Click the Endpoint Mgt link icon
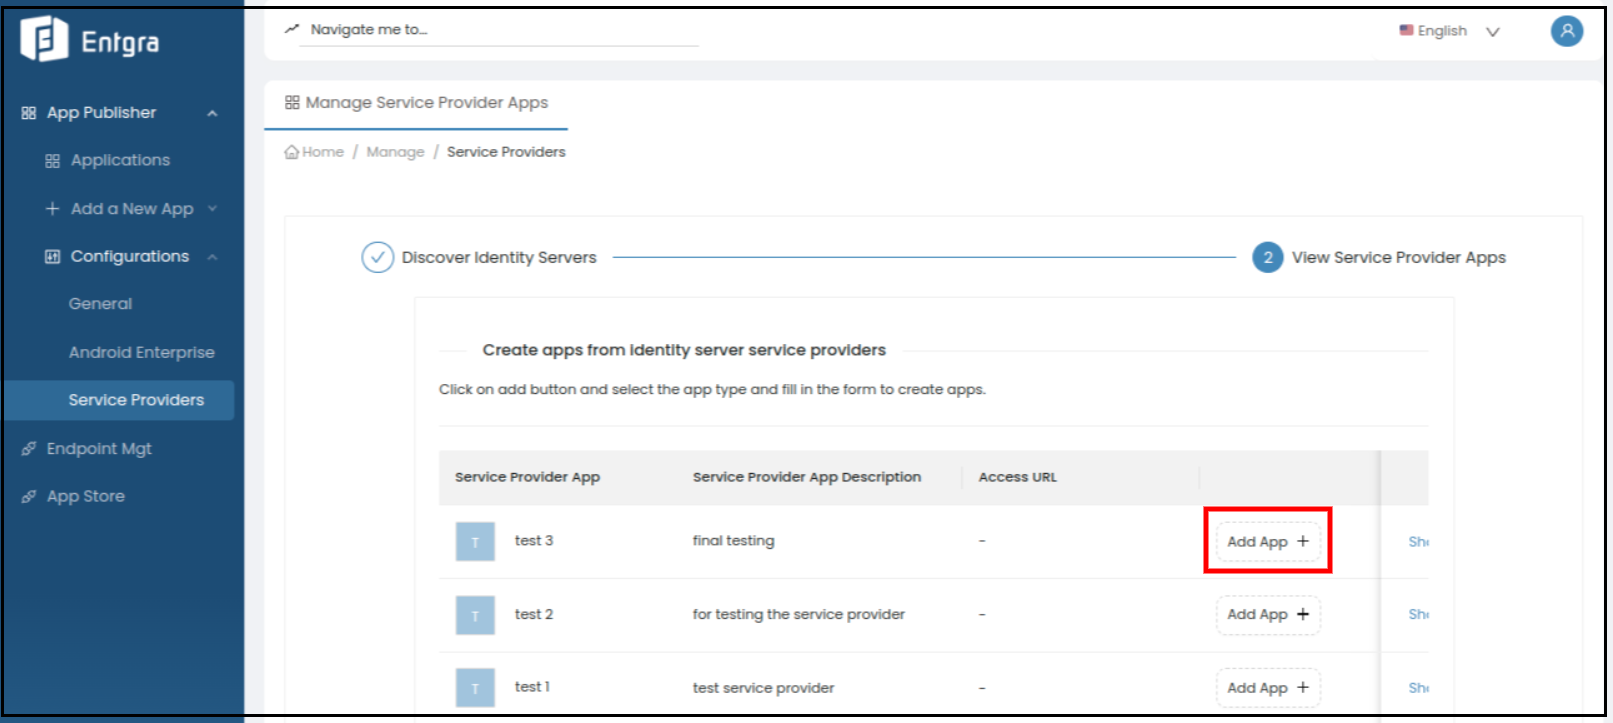Viewport: 1613px width, 723px height. pyautogui.click(x=29, y=449)
